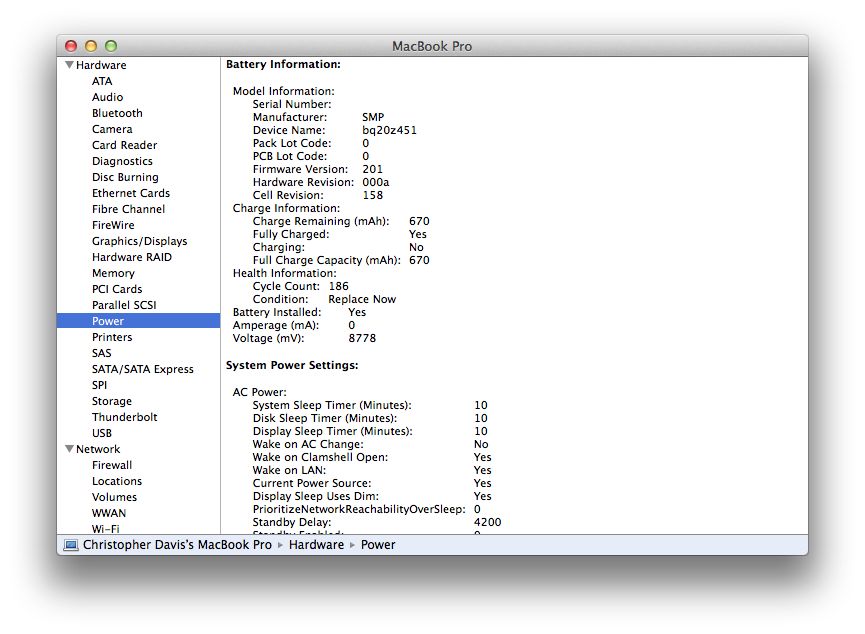Click the Display Sleep Uses Dim label
The height and width of the screenshot is (634, 865).
pyautogui.click(x=316, y=496)
